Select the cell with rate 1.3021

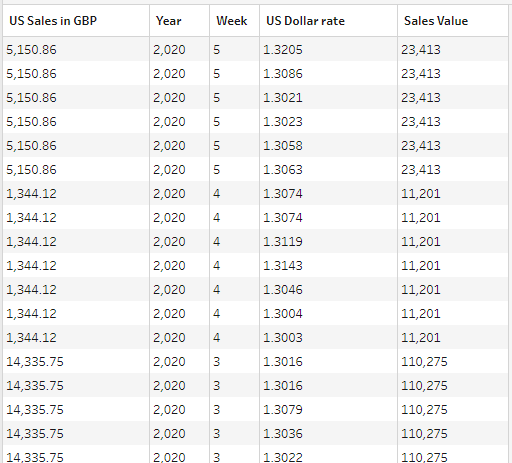pos(328,97)
